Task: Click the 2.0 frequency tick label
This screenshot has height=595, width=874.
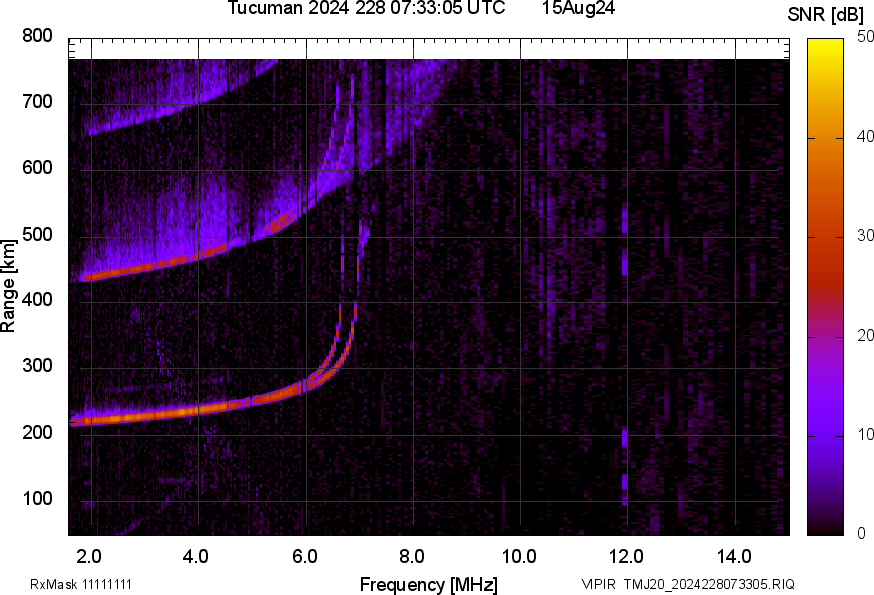Action: coord(90,555)
